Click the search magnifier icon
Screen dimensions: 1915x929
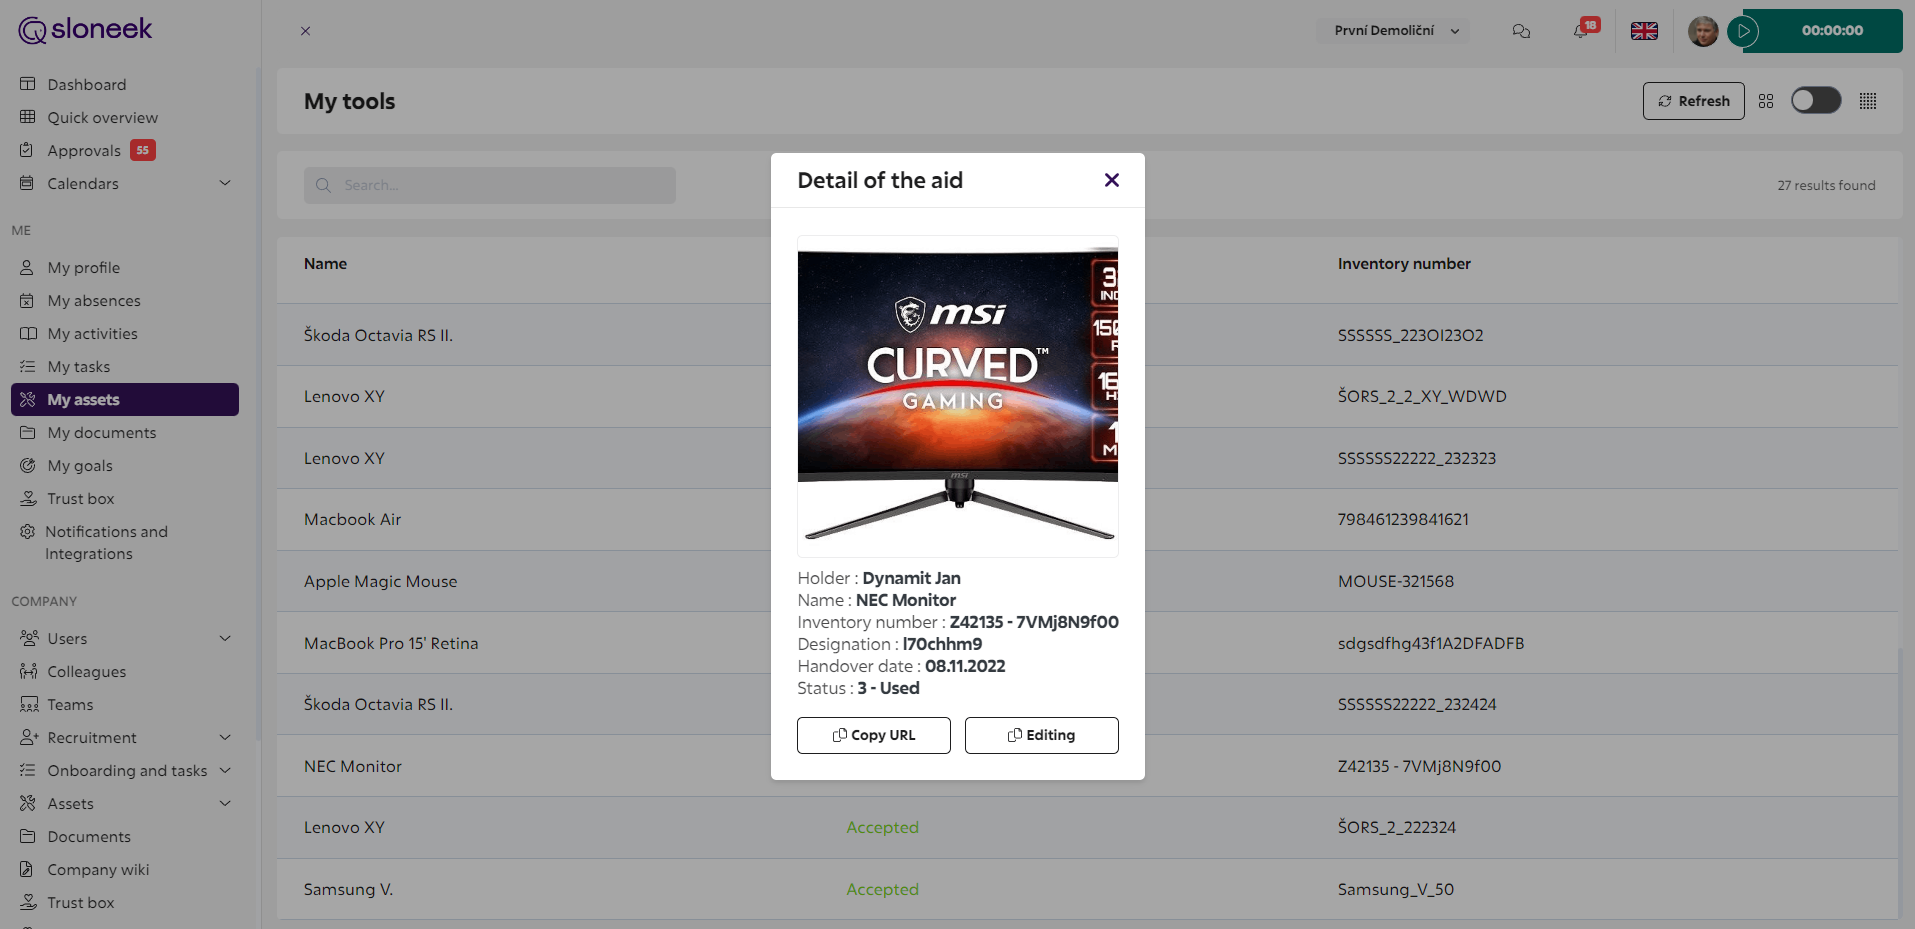pos(323,185)
